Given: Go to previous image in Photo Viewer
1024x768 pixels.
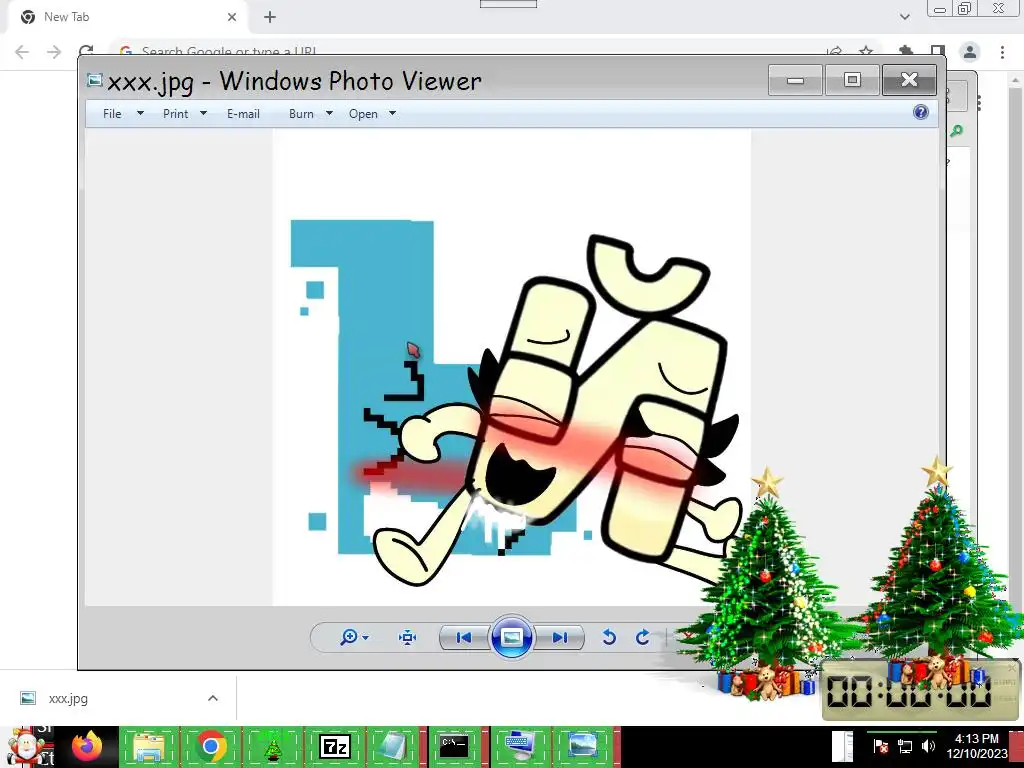Looking at the screenshot, I should pyautogui.click(x=464, y=637).
